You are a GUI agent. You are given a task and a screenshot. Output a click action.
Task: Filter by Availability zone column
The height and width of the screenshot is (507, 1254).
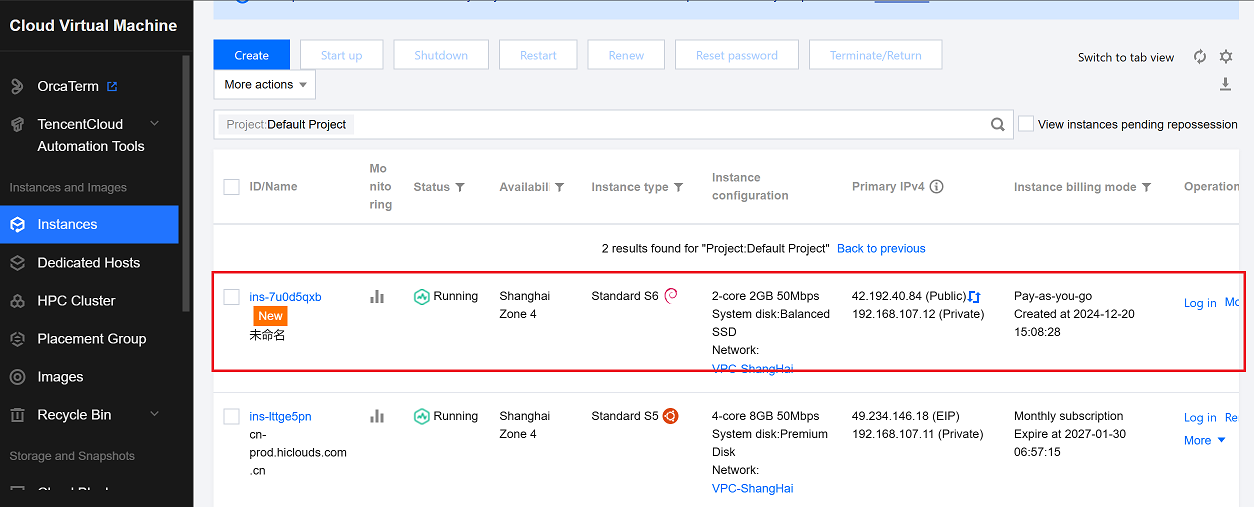[560, 188]
